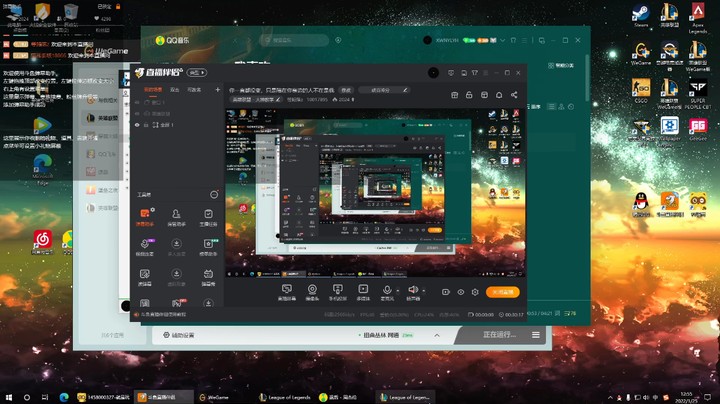The width and height of the screenshot is (720, 404).
Task: Switch to the third scene tab
Action: 194,90
